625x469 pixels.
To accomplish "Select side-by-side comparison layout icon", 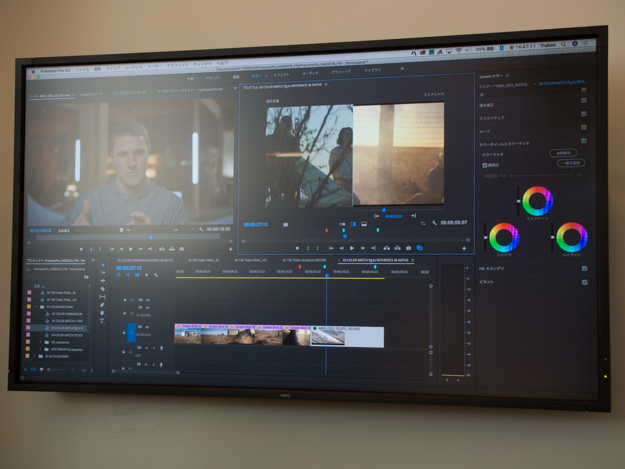I will point(342,224).
